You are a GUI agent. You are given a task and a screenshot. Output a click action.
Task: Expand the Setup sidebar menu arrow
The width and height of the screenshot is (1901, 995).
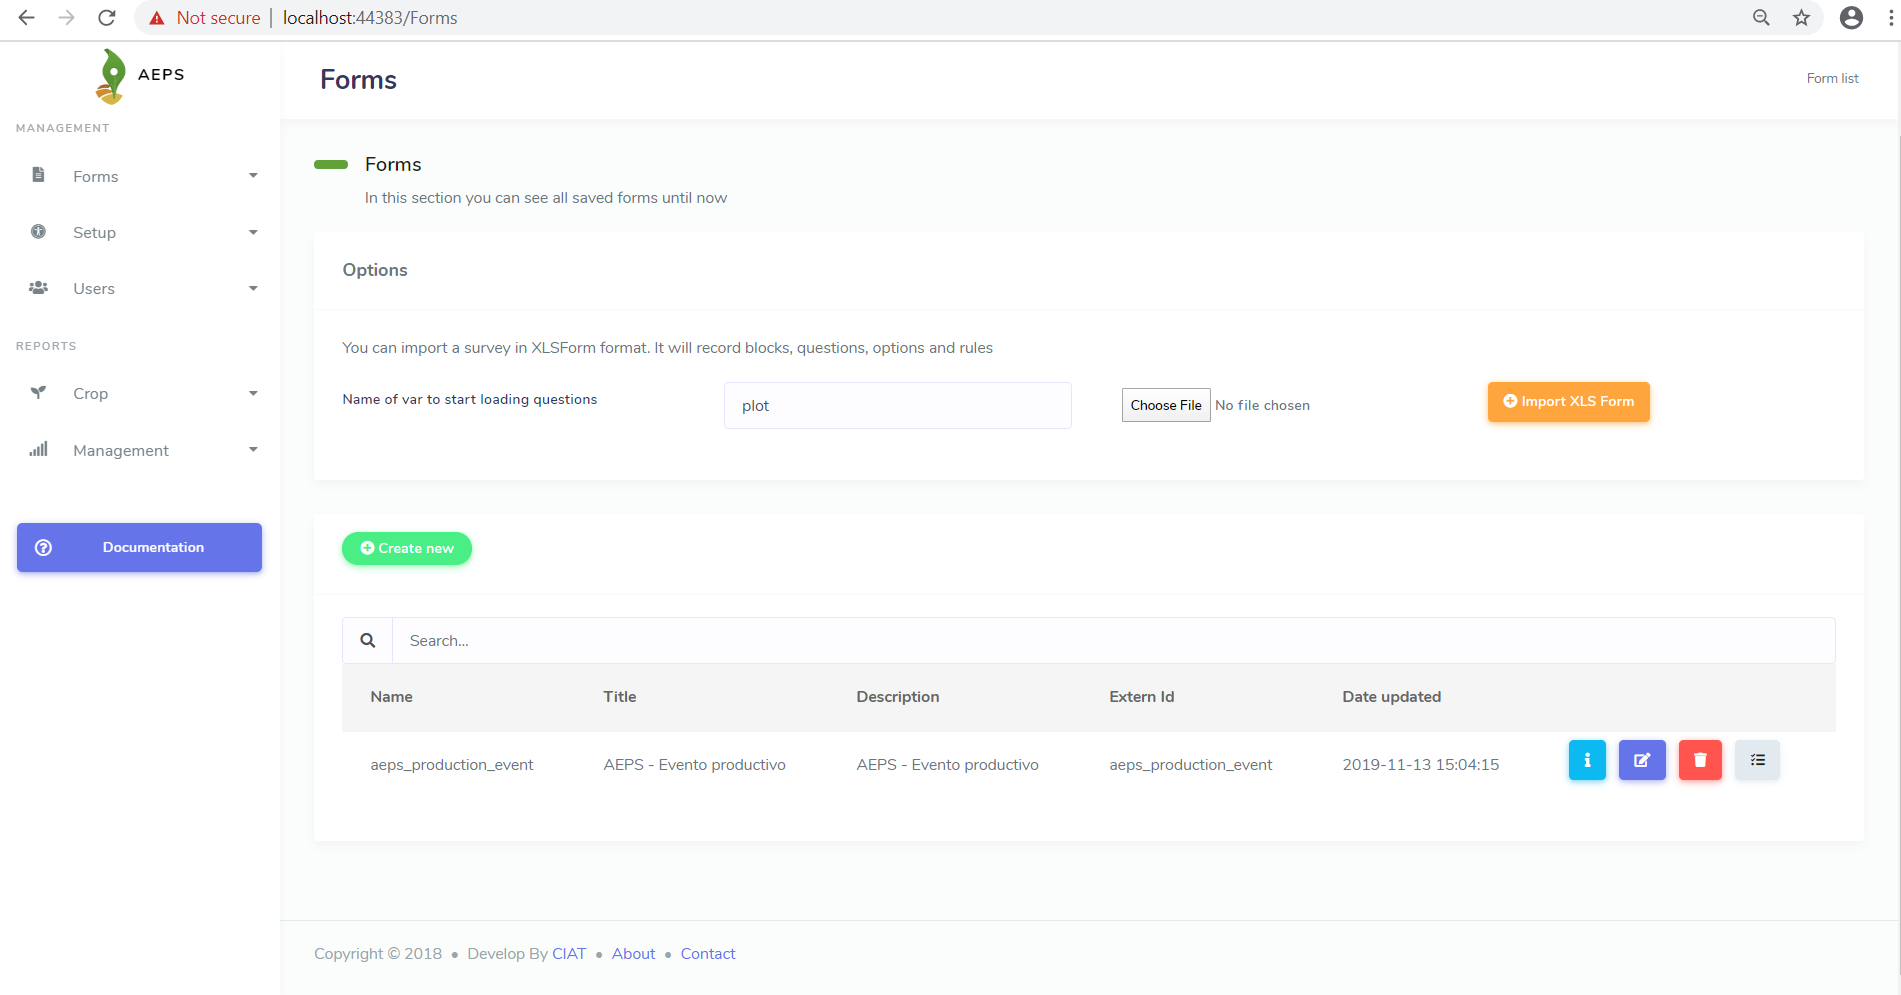coord(253,232)
